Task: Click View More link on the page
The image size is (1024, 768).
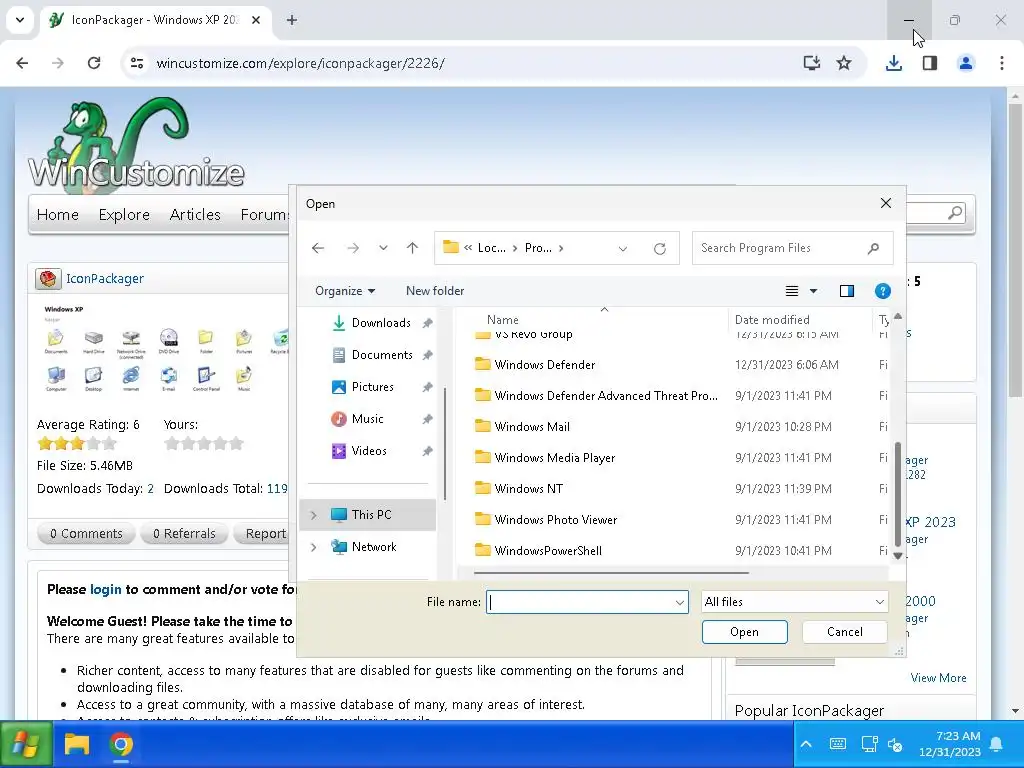Action: coord(938,679)
